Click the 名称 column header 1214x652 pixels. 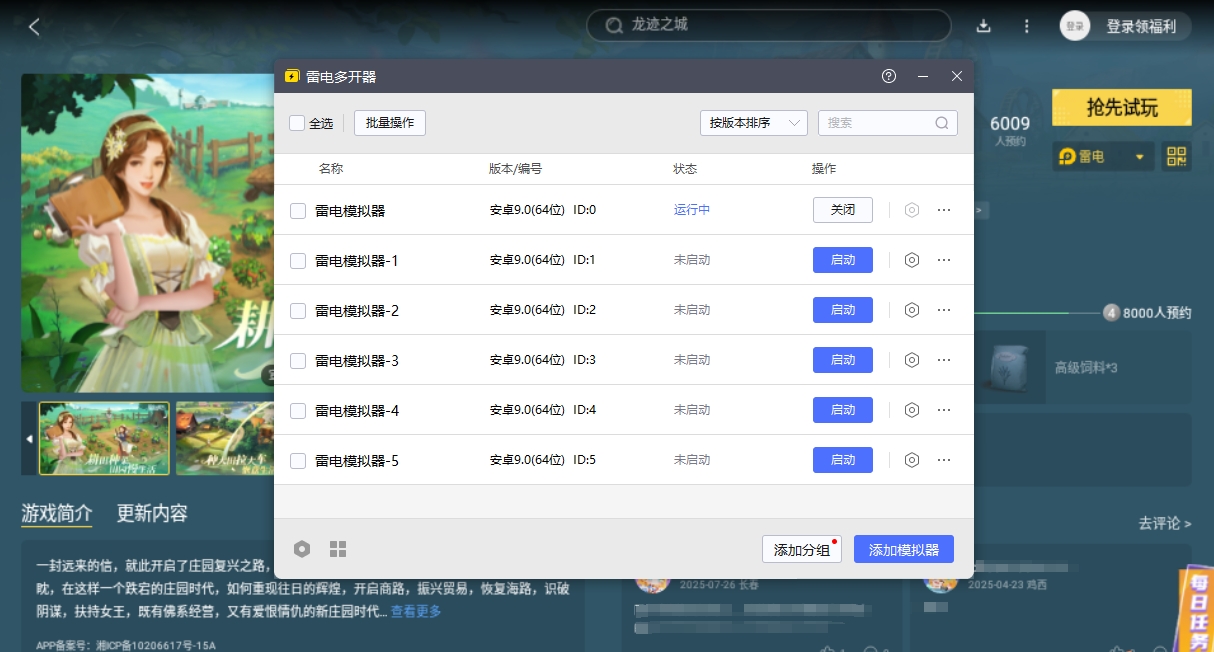[x=331, y=169]
